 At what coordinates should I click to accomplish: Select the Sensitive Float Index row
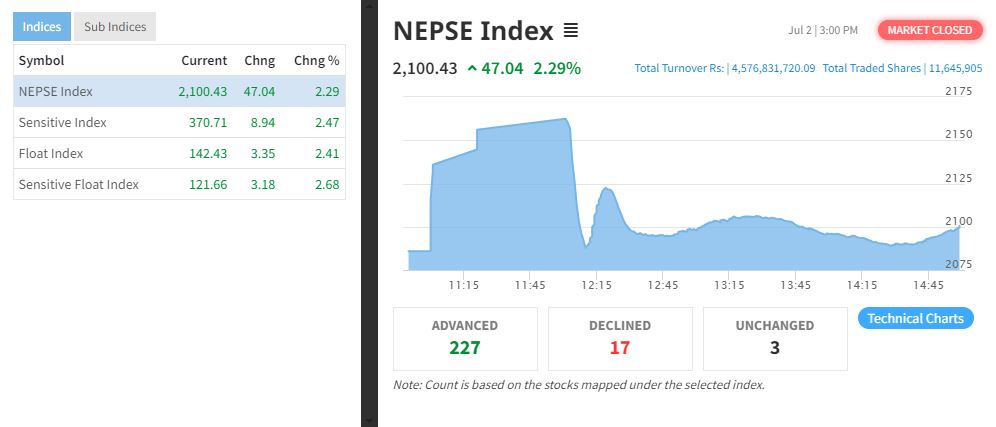click(x=179, y=184)
